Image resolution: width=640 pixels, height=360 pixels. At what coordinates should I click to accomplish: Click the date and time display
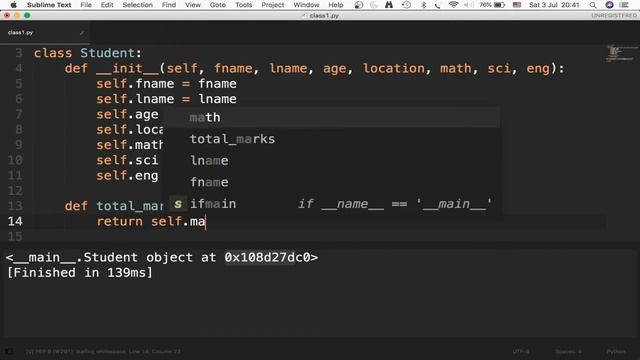(x=554, y=5)
